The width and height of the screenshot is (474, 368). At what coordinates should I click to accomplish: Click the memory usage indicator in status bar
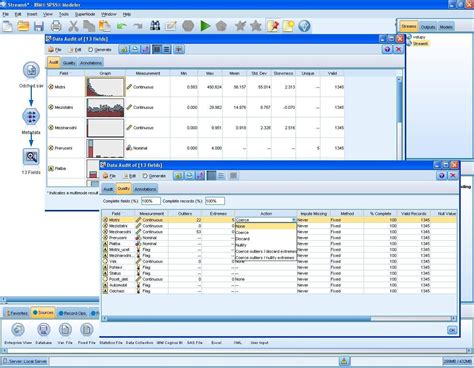tap(457, 361)
